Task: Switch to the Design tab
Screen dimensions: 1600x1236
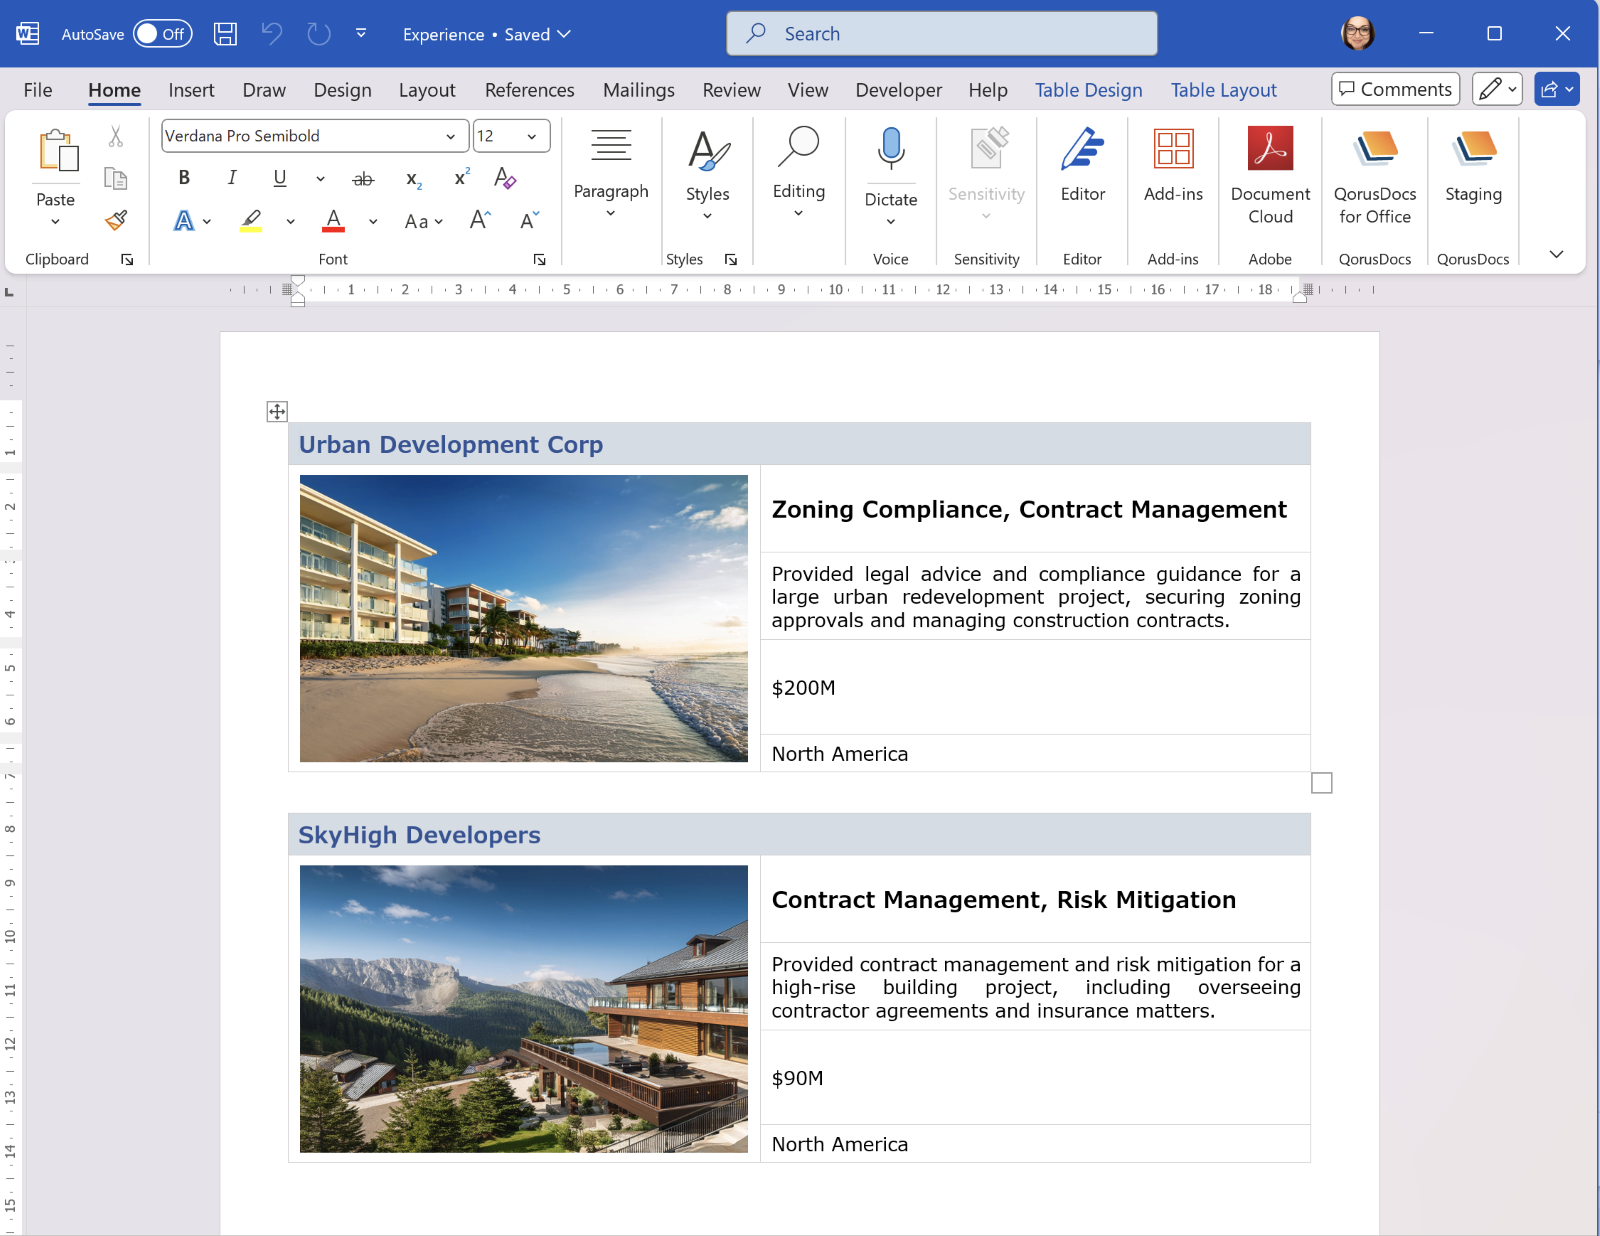Action: (342, 90)
